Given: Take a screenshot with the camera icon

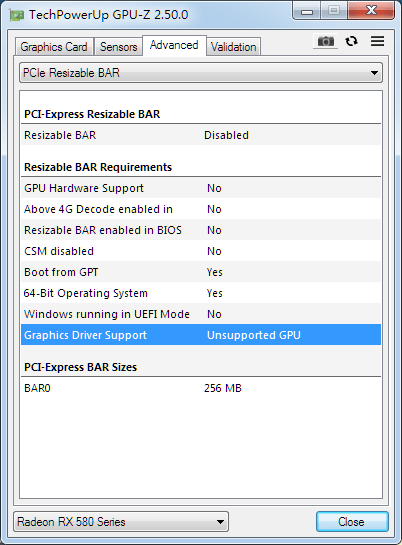Looking at the screenshot, I should (326, 41).
